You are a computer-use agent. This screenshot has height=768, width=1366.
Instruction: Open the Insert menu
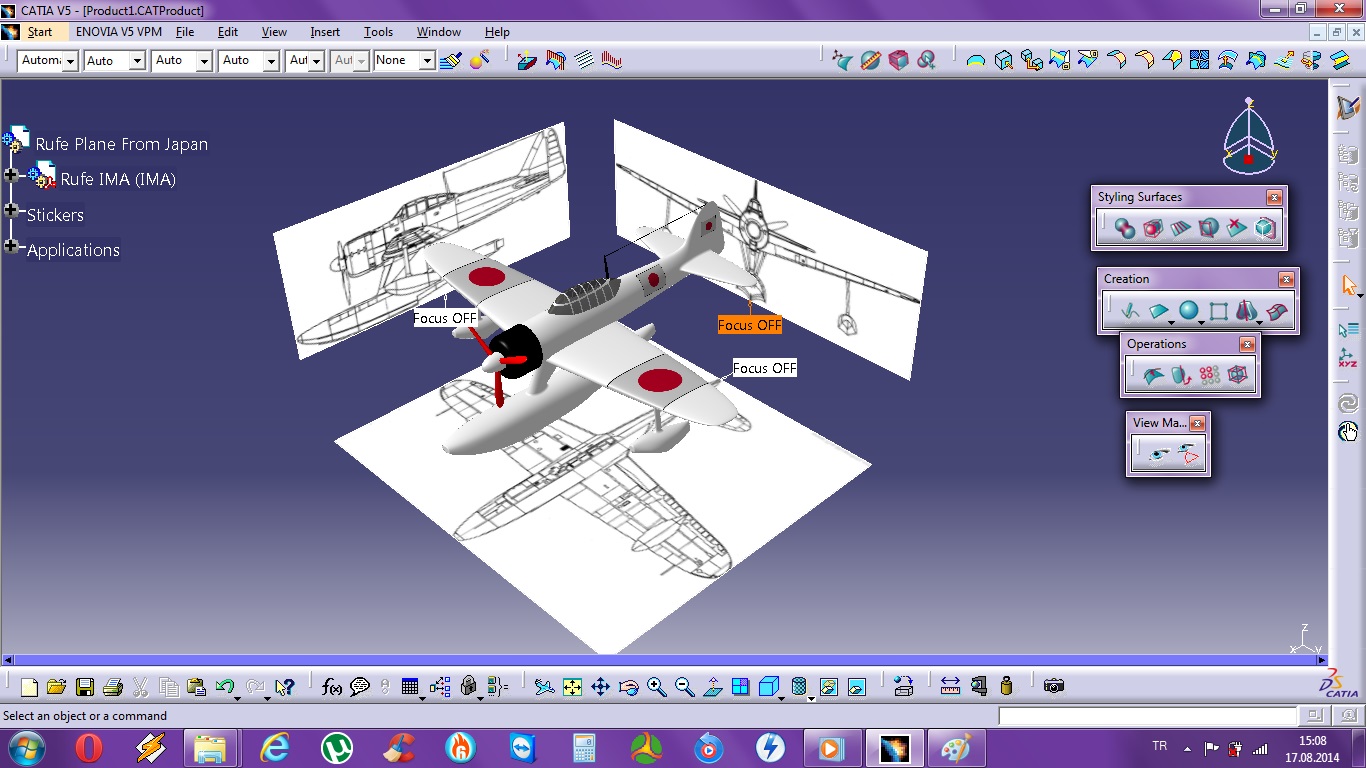(325, 32)
